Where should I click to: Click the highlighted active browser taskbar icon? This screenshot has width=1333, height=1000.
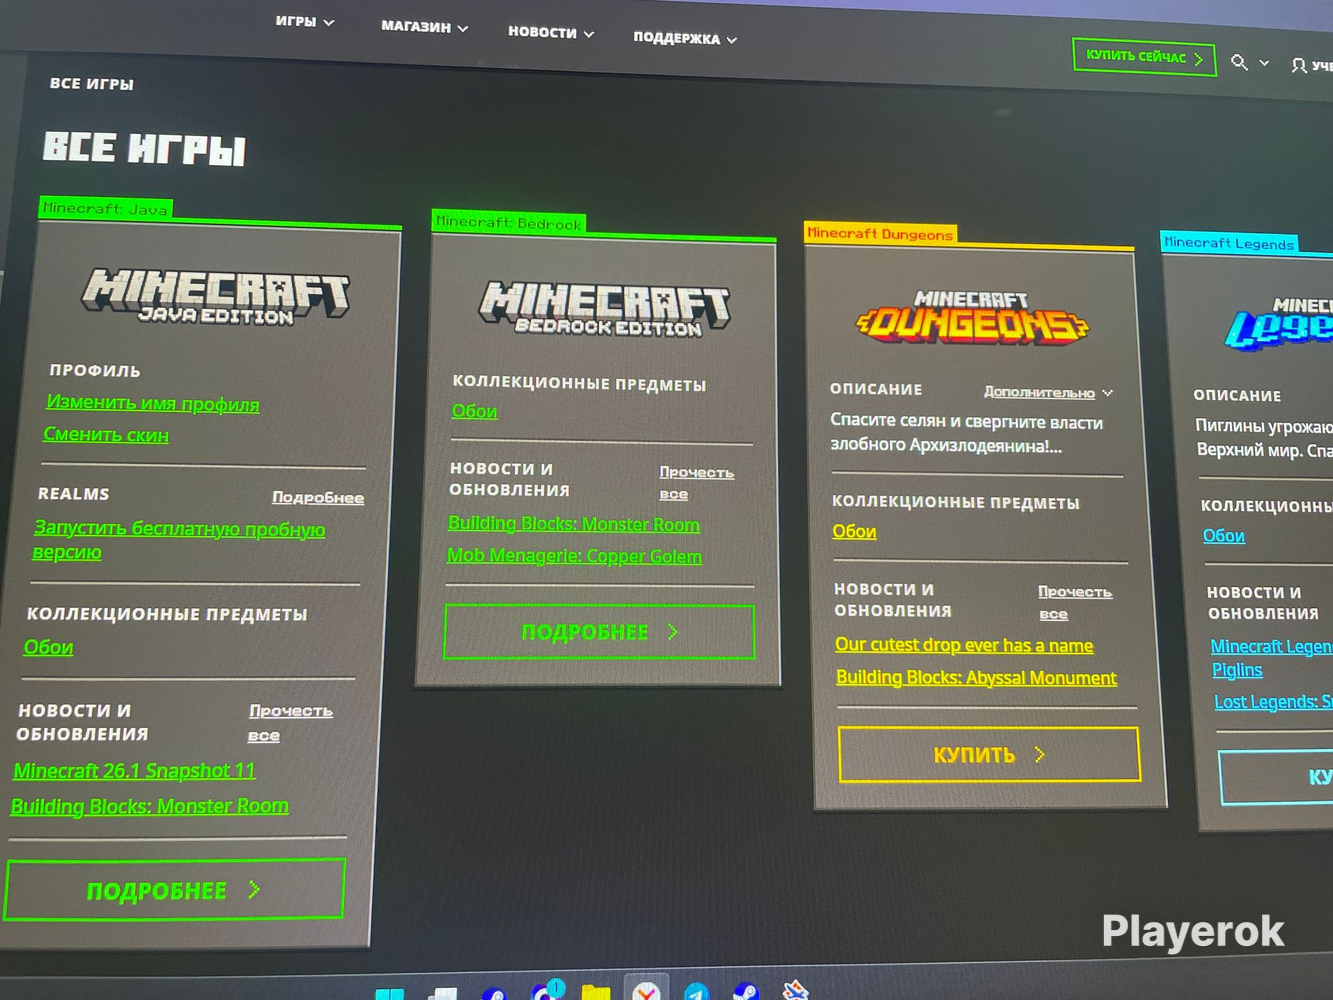(646, 989)
